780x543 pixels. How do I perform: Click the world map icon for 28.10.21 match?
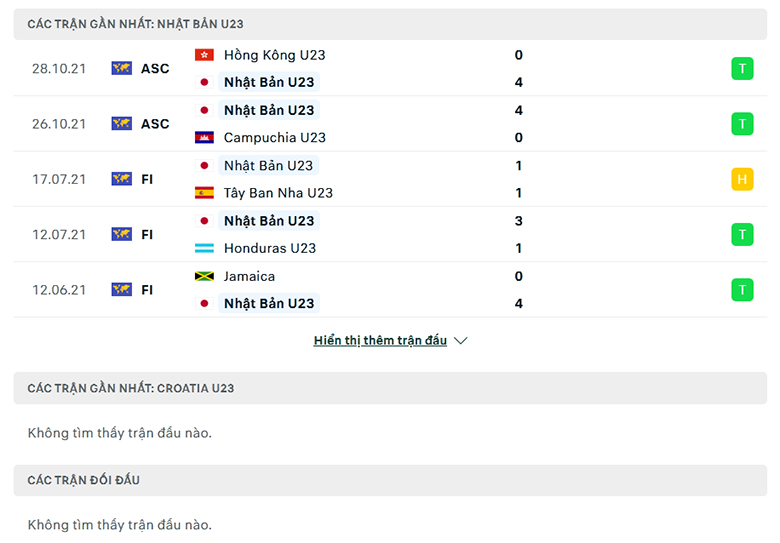coord(121,68)
